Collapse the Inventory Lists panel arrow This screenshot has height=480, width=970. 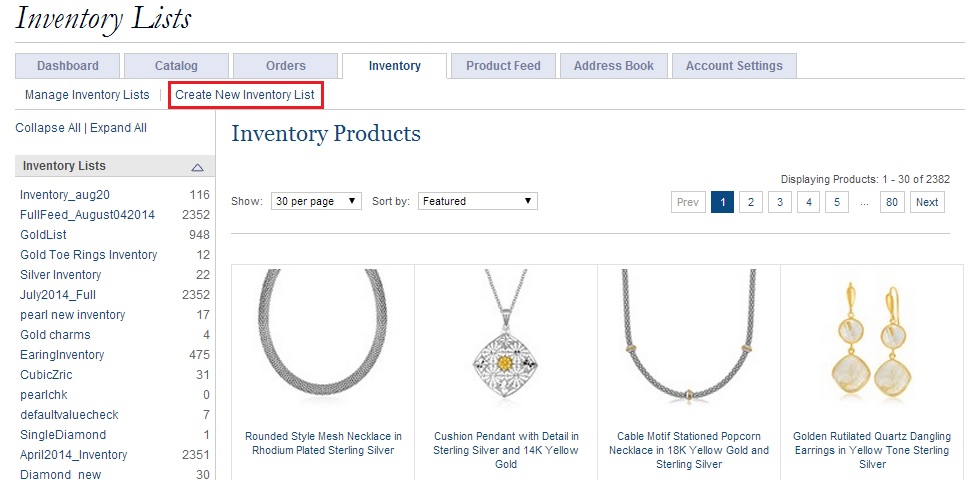[197, 167]
